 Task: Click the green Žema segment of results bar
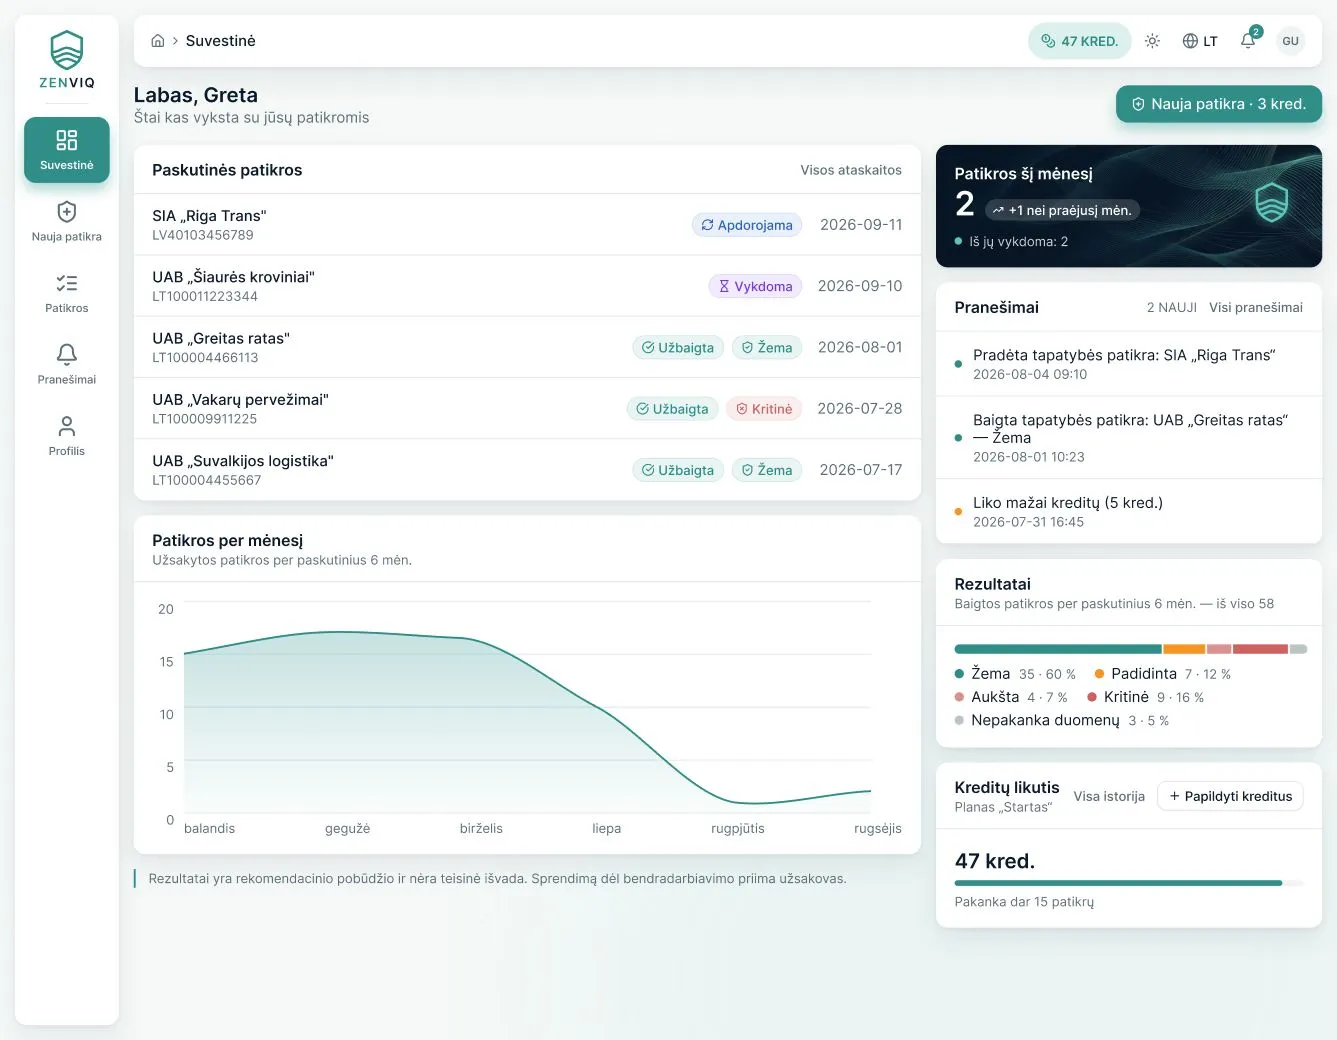pyautogui.click(x=1058, y=649)
